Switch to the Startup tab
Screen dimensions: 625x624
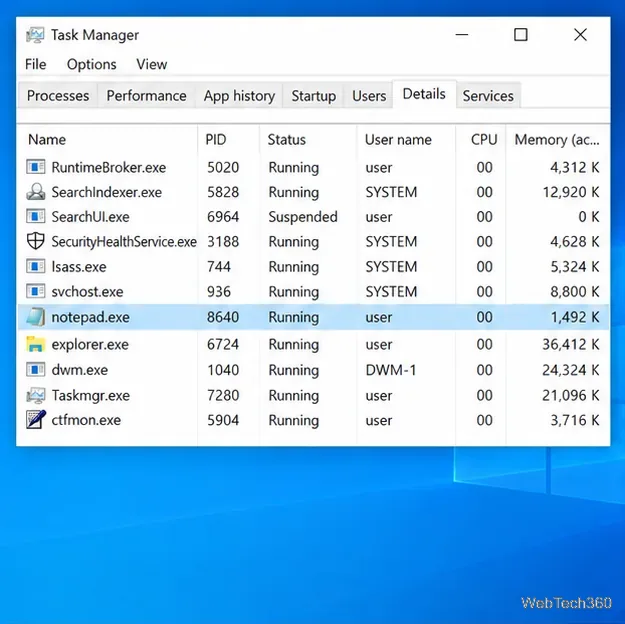pos(313,96)
